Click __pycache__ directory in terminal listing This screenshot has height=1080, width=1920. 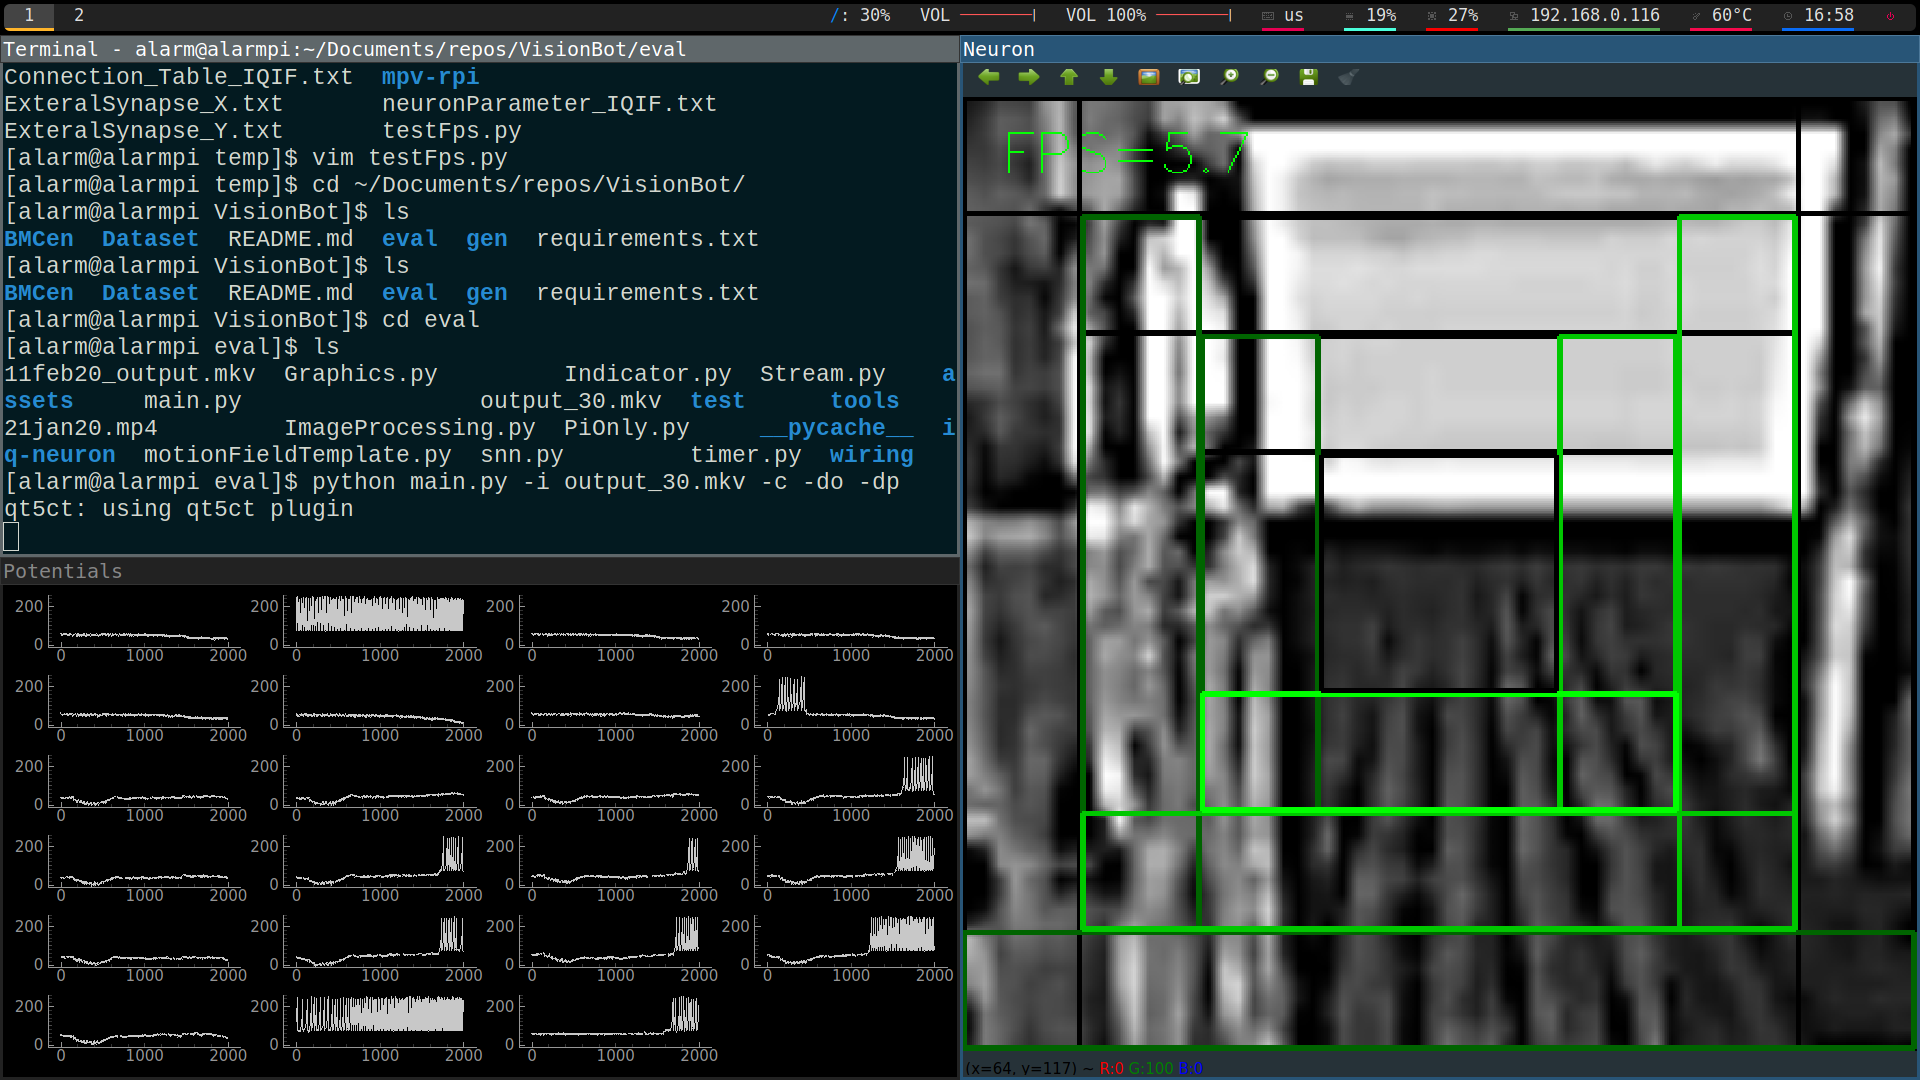click(837, 428)
